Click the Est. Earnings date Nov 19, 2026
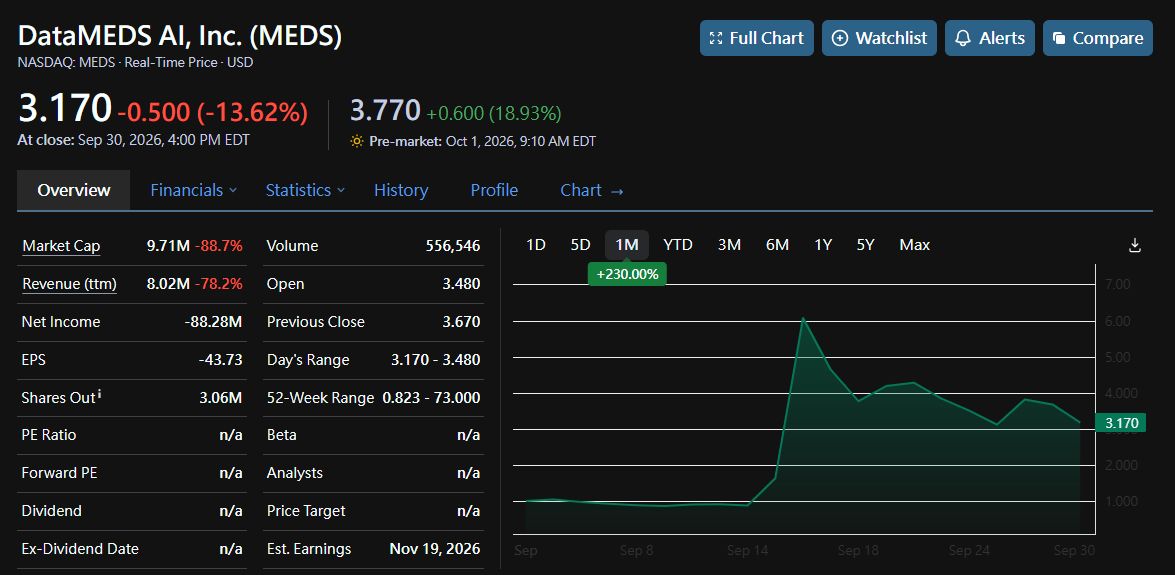The height and width of the screenshot is (575, 1175). point(435,549)
